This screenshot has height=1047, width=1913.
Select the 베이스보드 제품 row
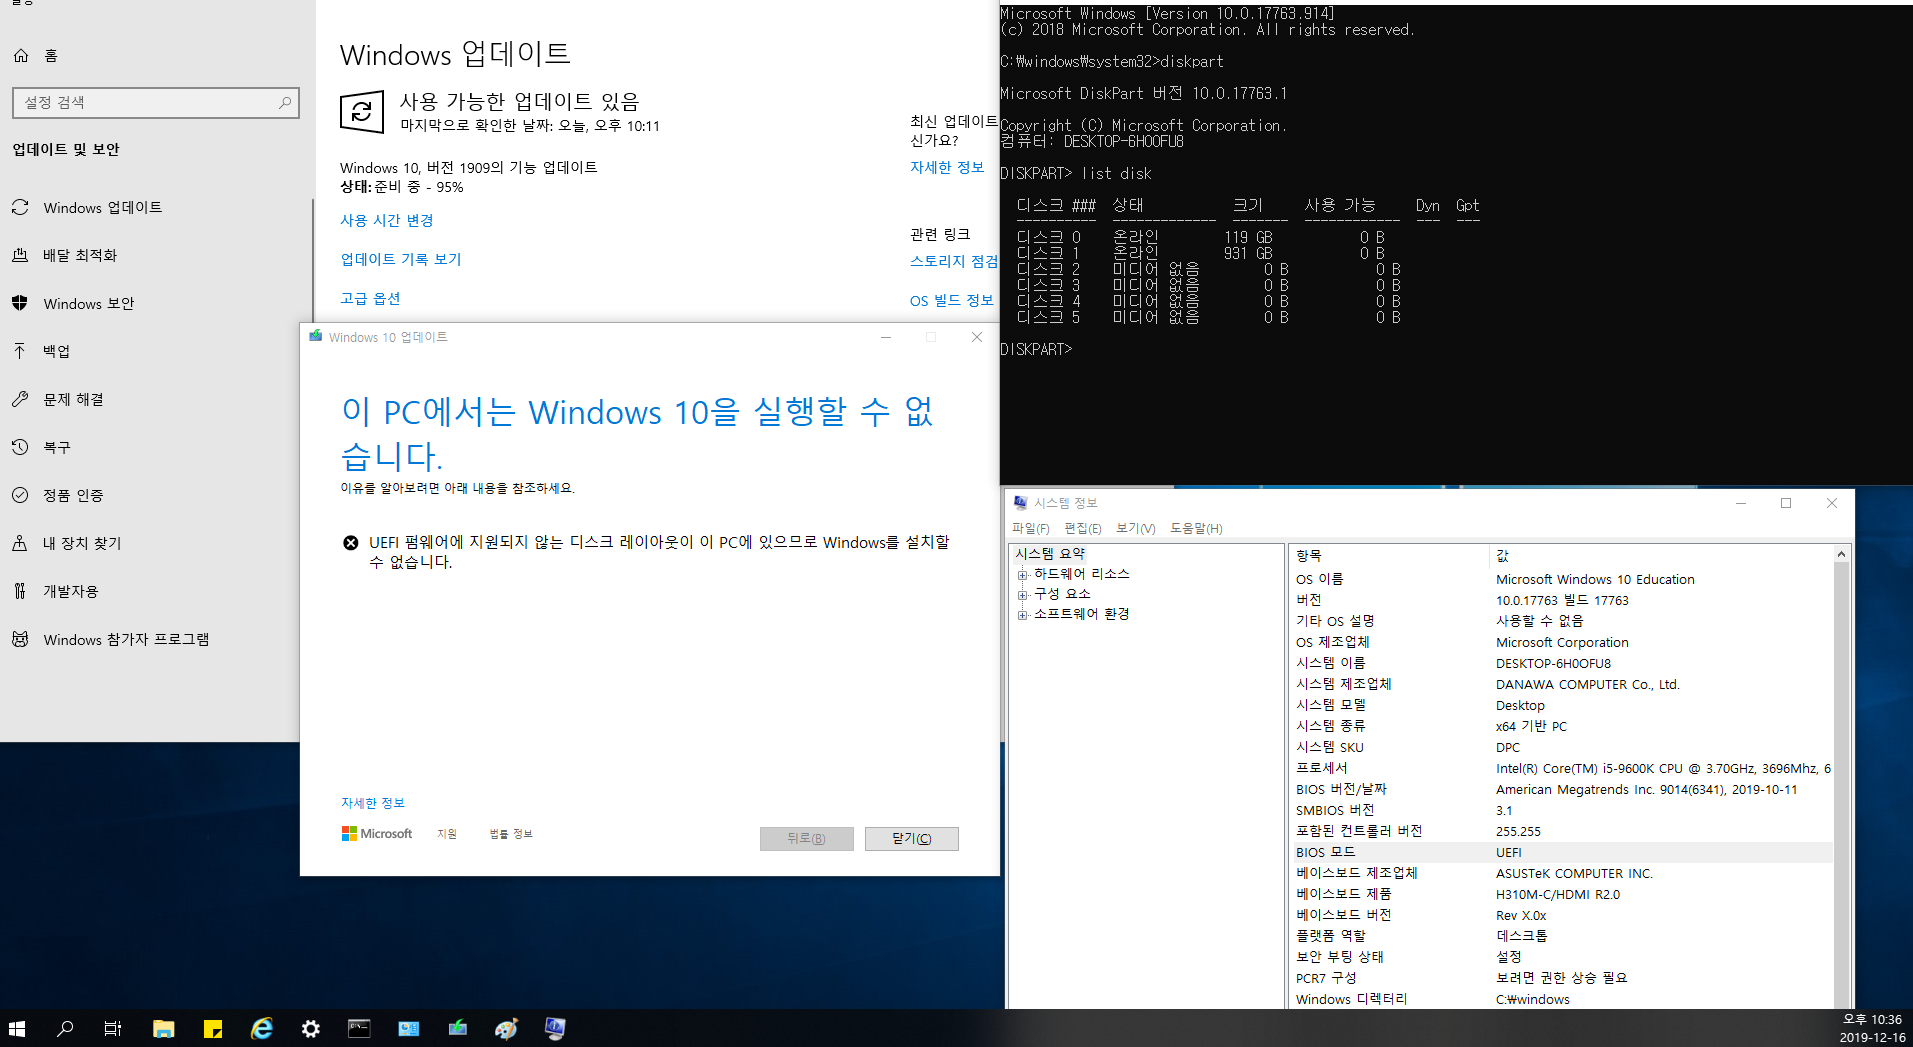tap(1561, 895)
